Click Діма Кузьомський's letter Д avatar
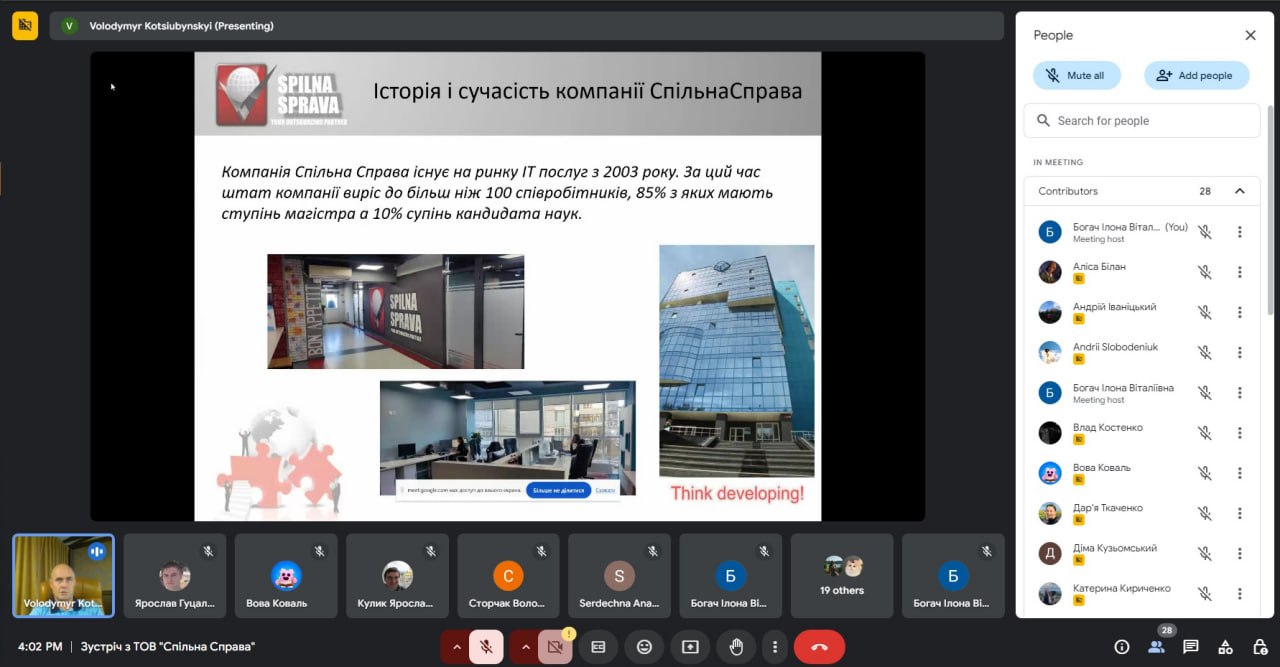The height and width of the screenshot is (667, 1280). tap(1050, 553)
